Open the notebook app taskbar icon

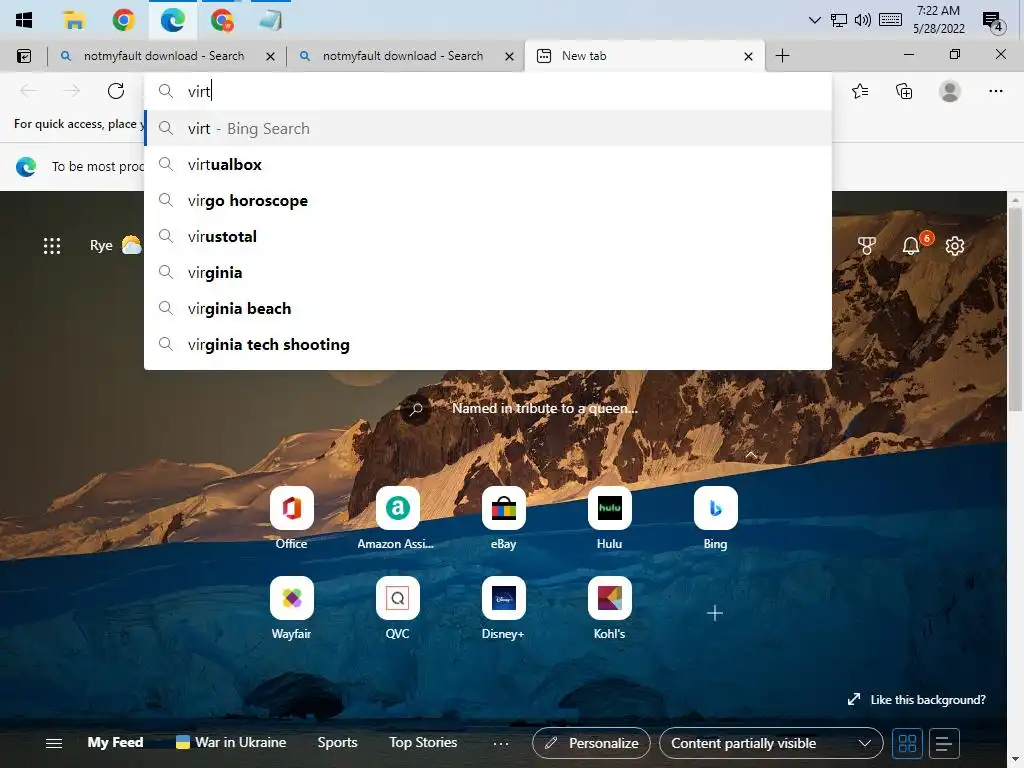(270, 20)
